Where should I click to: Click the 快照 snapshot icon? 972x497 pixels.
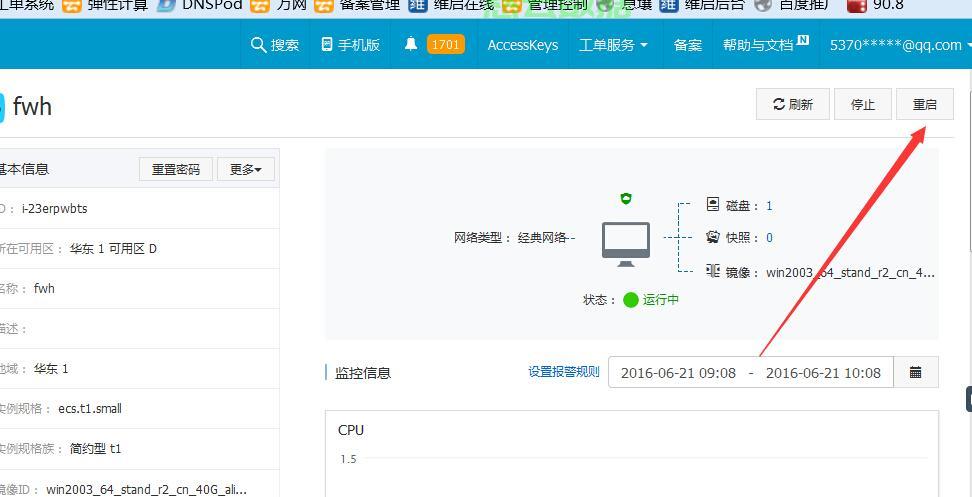713,237
